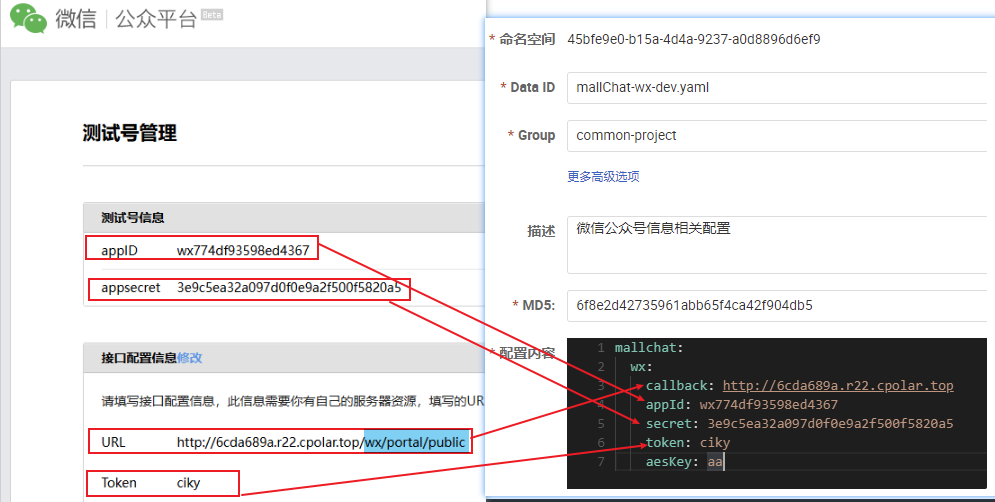Image resolution: width=995 pixels, height=502 pixels.
Task: Click the WeChat logo icon
Action: coord(28,18)
